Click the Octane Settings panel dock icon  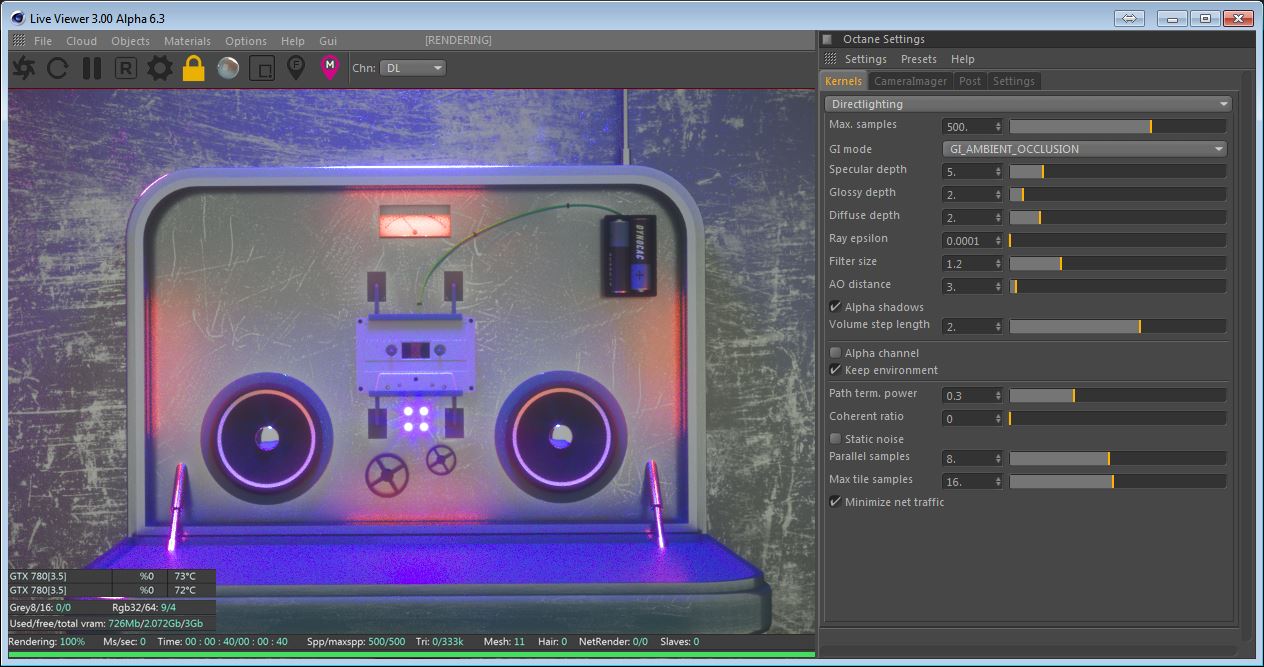point(827,39)
